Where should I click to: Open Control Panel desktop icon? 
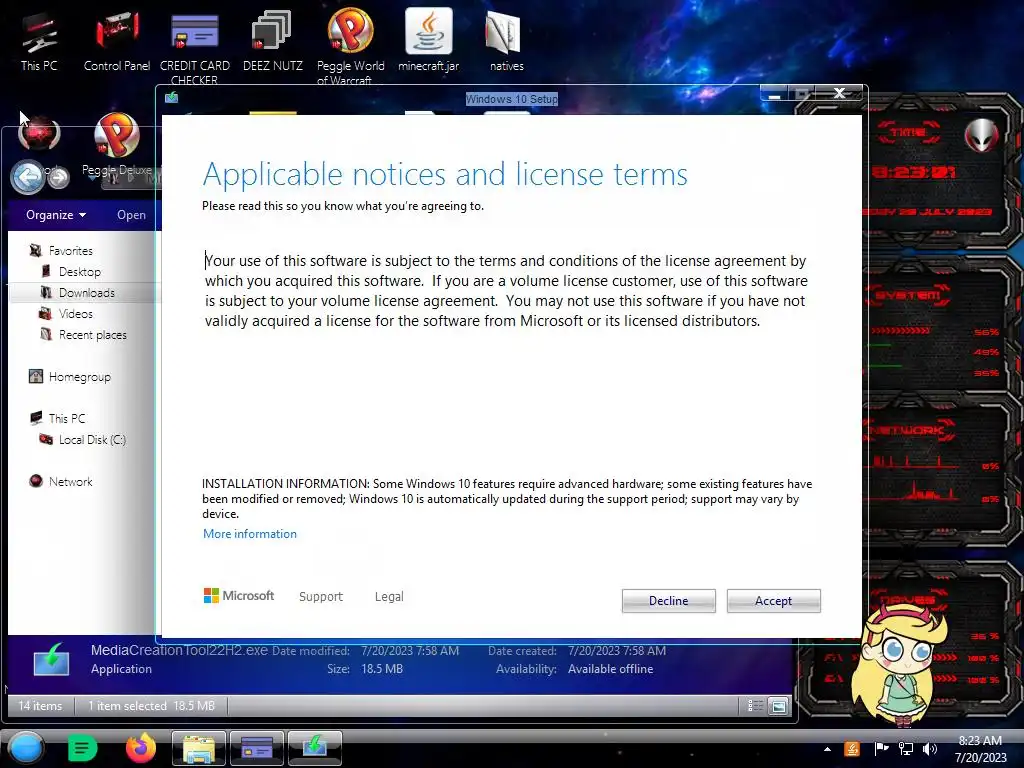tap(117, 40)
